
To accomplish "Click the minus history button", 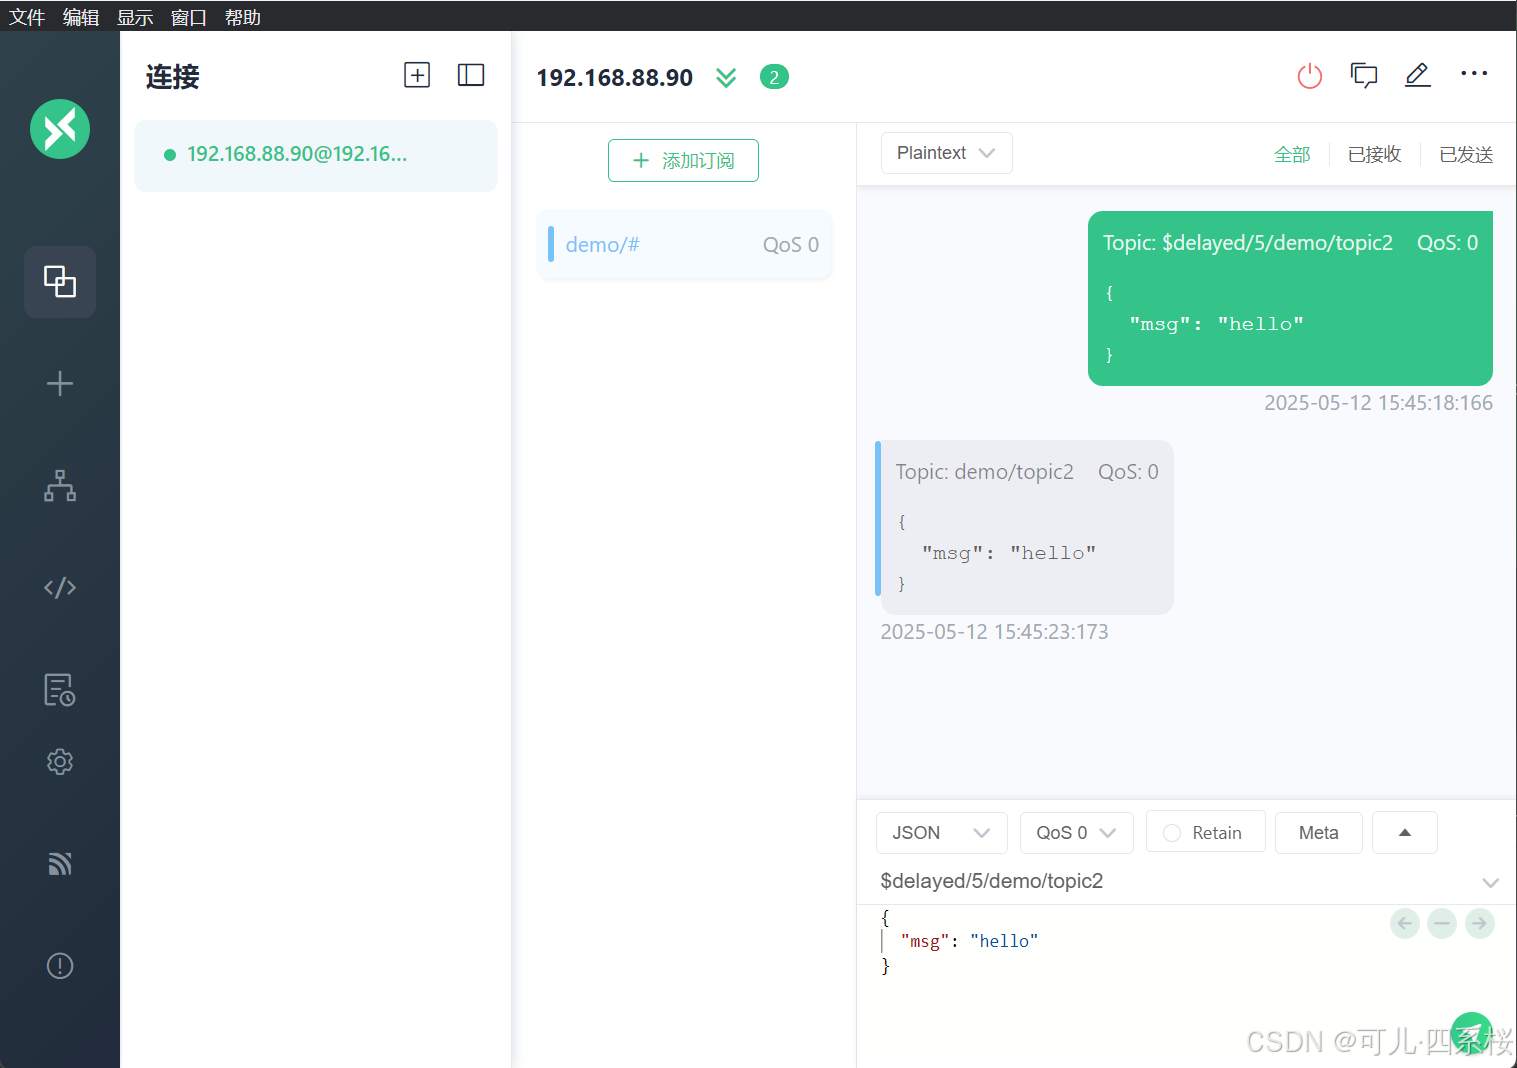I will [1442, 923].
